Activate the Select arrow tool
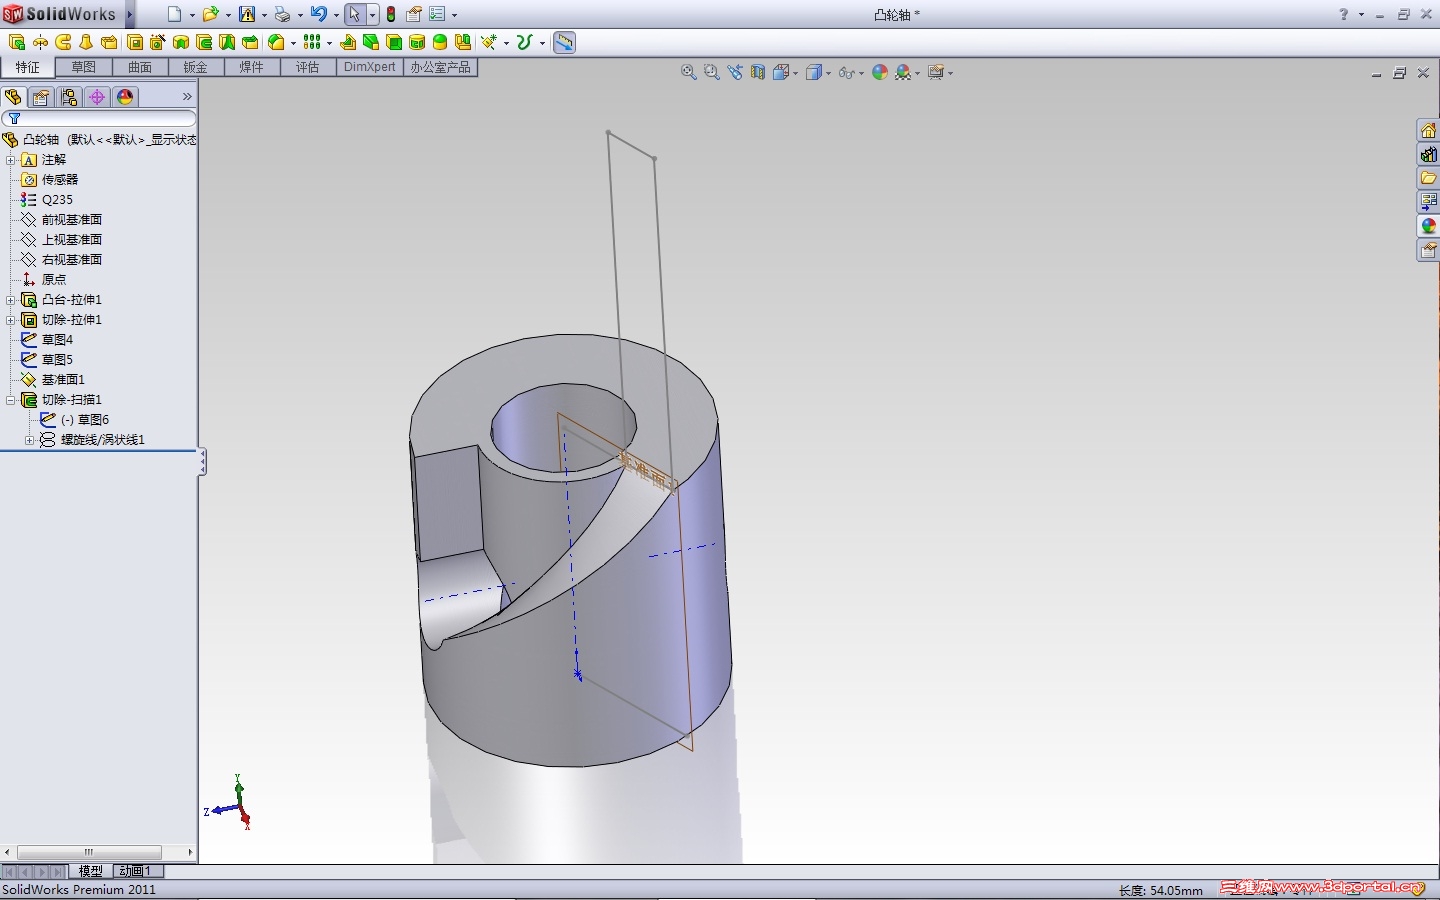The height and width of the screenshot is (900, 1440). (x=354, y=14)
